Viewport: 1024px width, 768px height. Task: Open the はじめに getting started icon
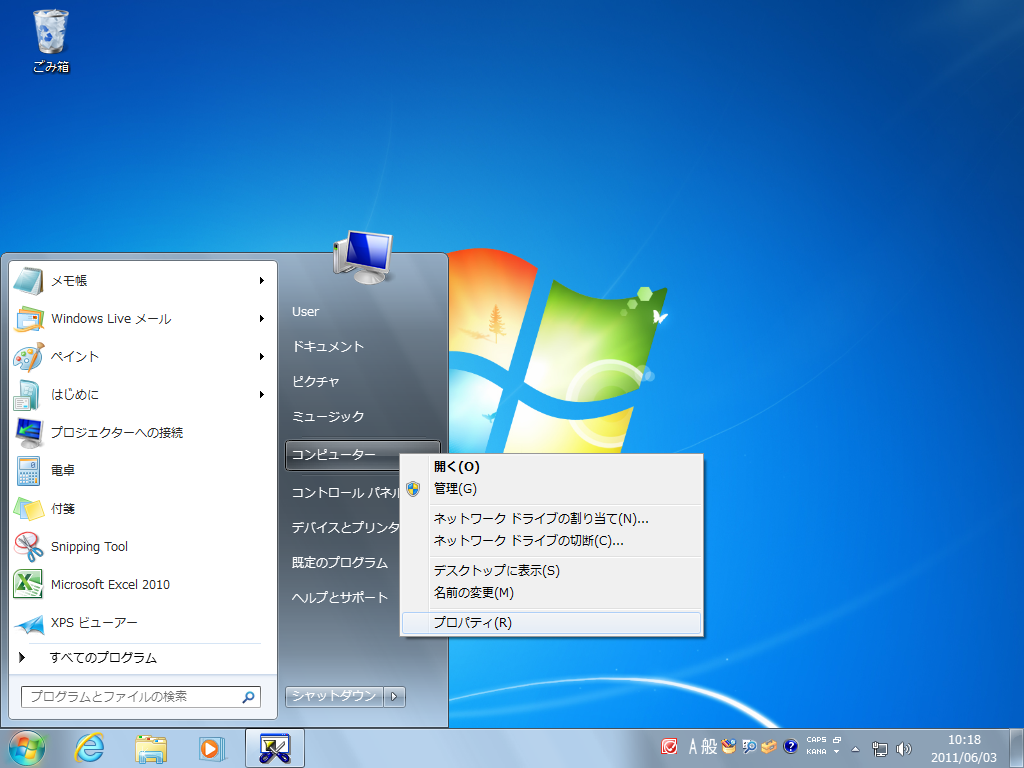(x=28, y=394)
